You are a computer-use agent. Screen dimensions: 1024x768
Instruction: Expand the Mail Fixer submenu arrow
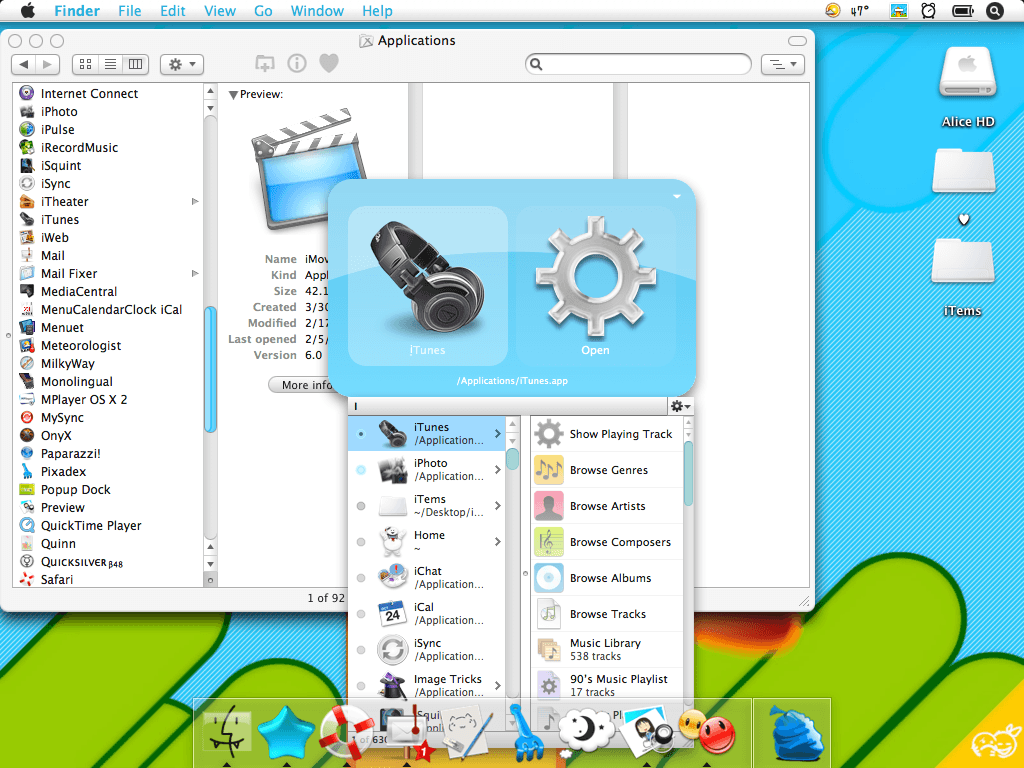tap(195, 273)
